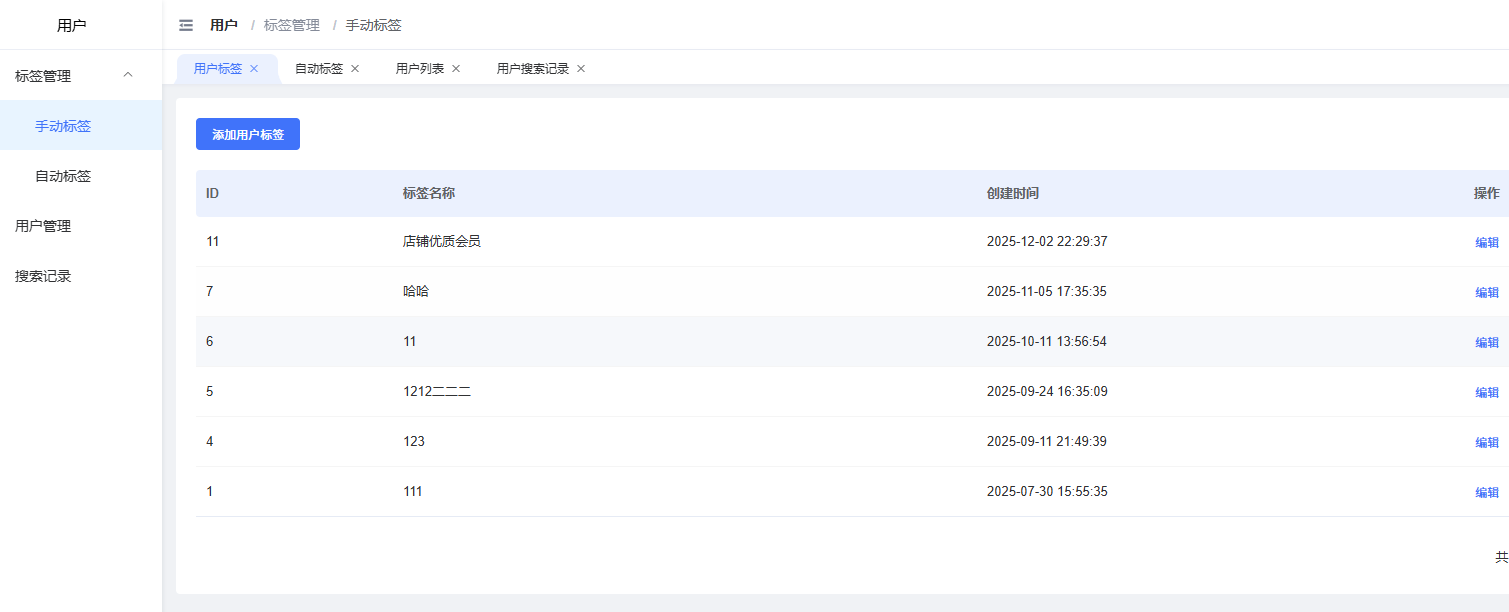The image size is (1509, 612).
Task: Edit the 店铺优质会员 tag row
Action: (1487, 242)
